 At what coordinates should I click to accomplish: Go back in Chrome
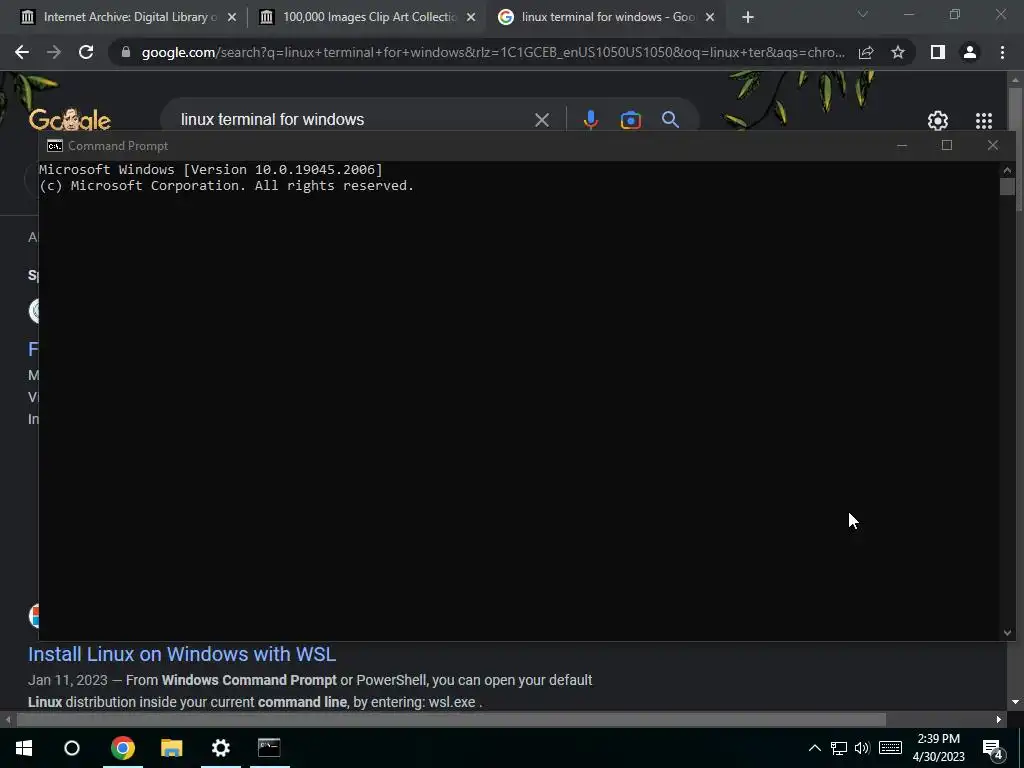(x=22, y=52)
